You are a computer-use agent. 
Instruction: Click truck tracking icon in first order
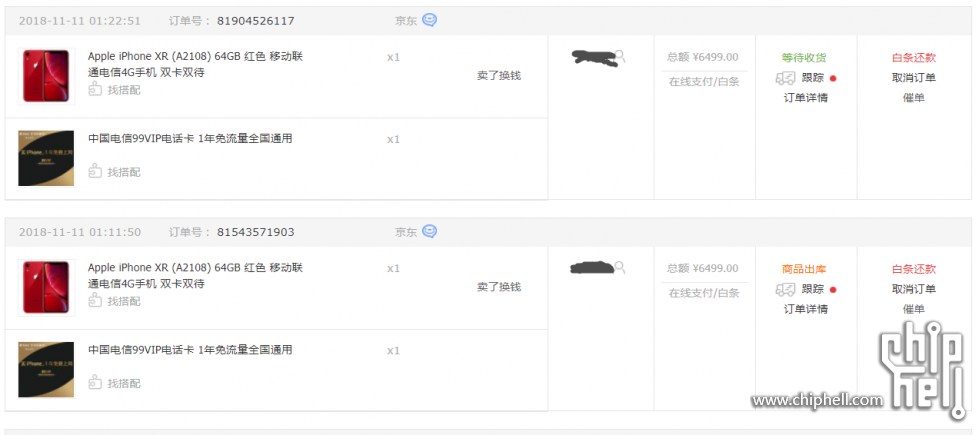785,78
